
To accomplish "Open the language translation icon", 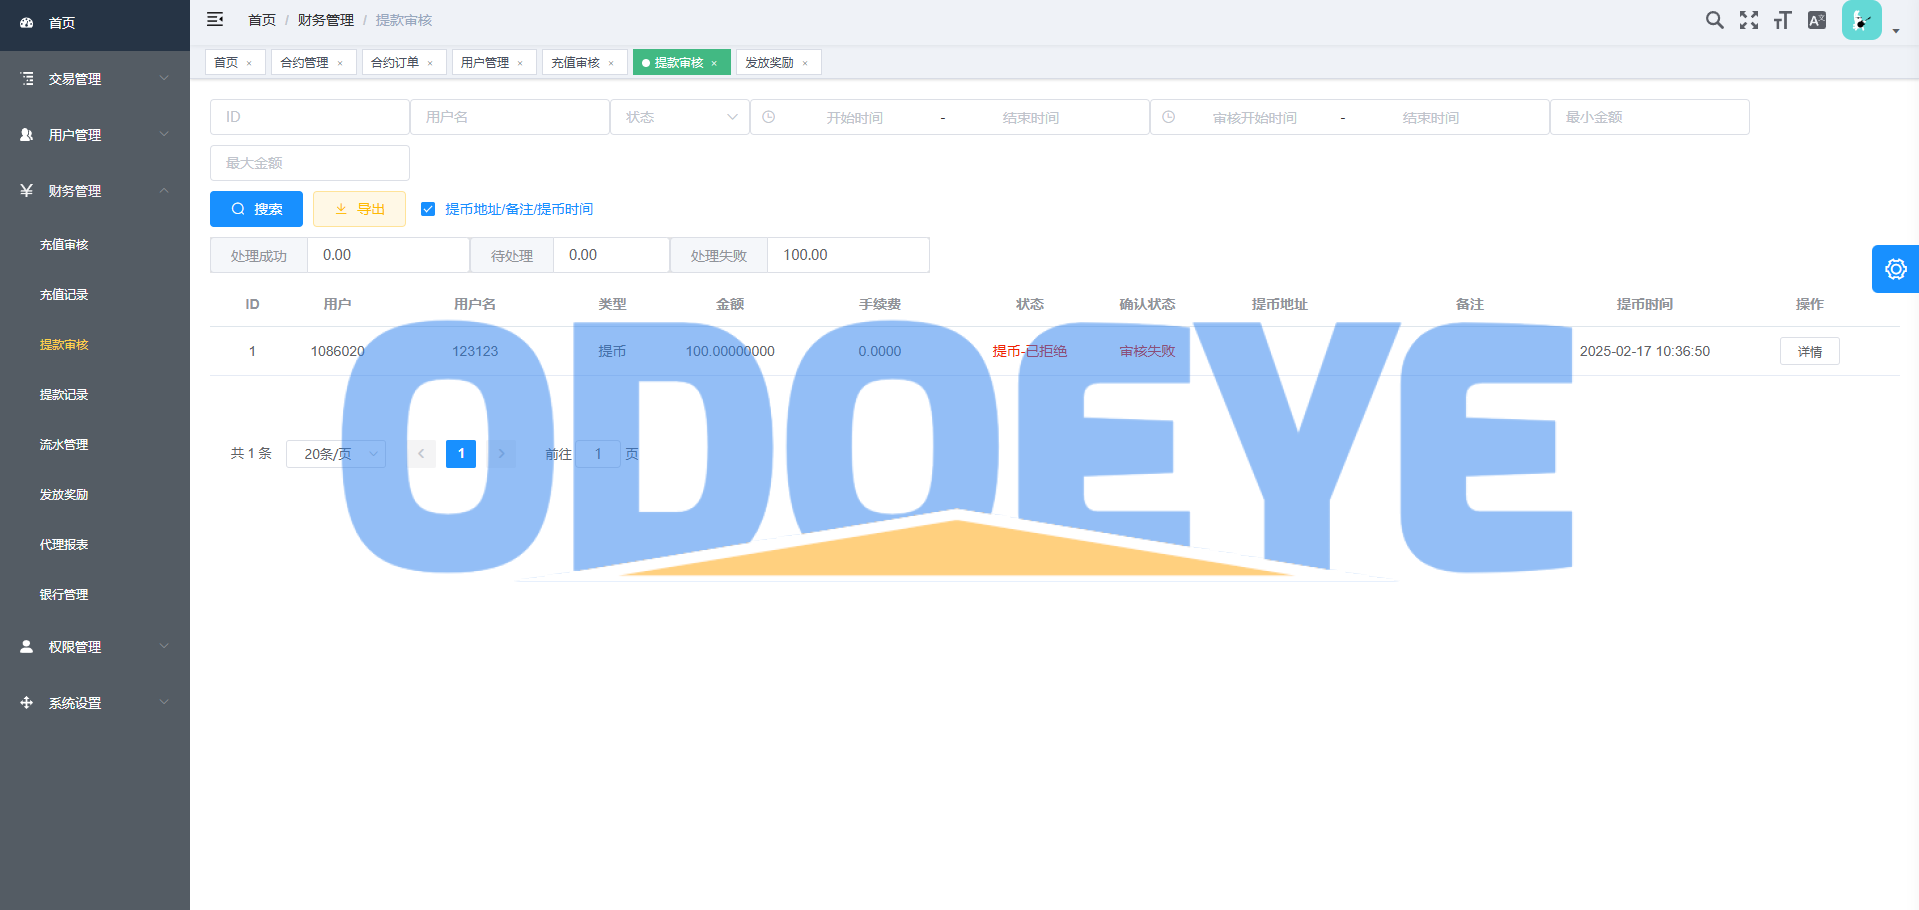I will click(1817, 20).
